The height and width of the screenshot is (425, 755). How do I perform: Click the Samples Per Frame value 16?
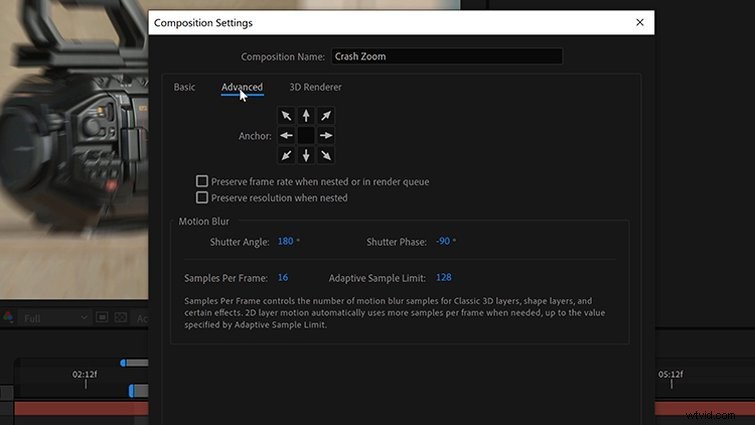(x=283, y=277)
